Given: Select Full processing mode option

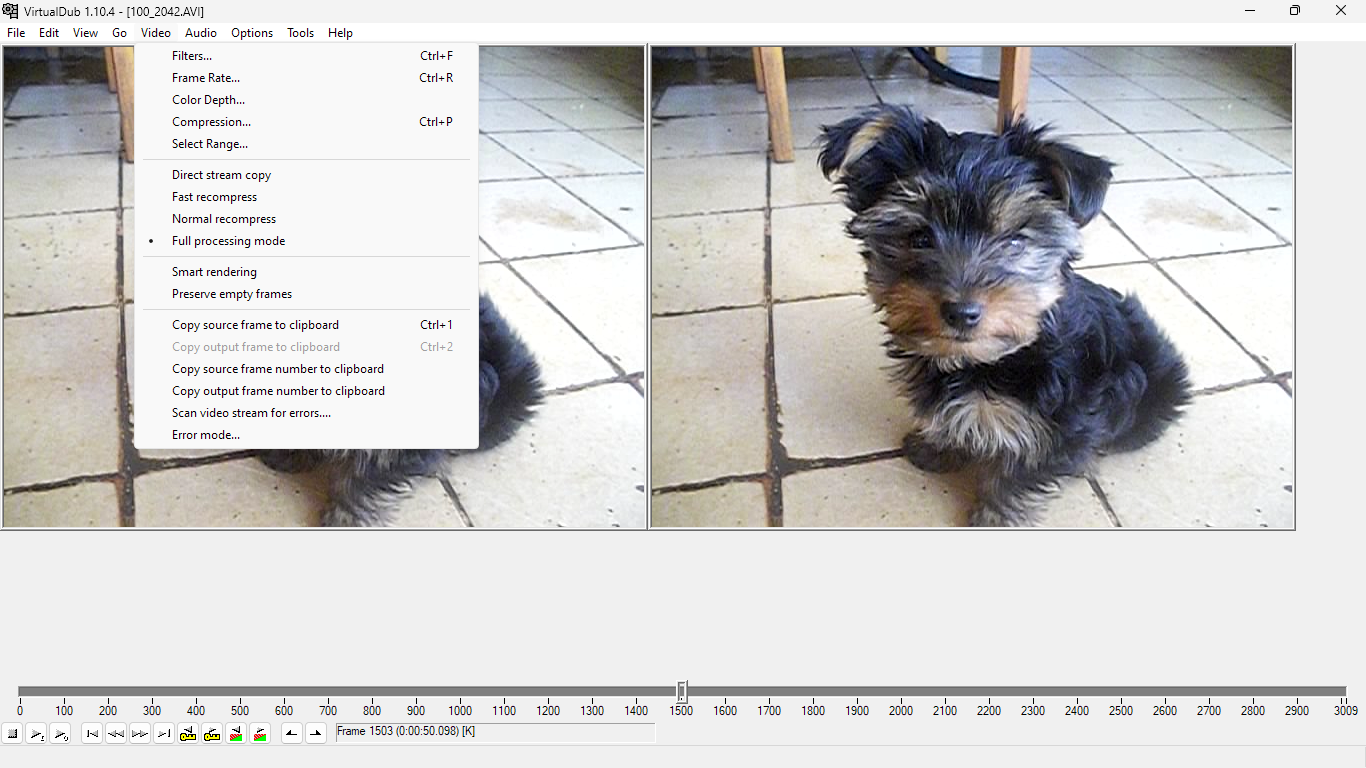Looking at the screenshot, I should tap(228, 241).
